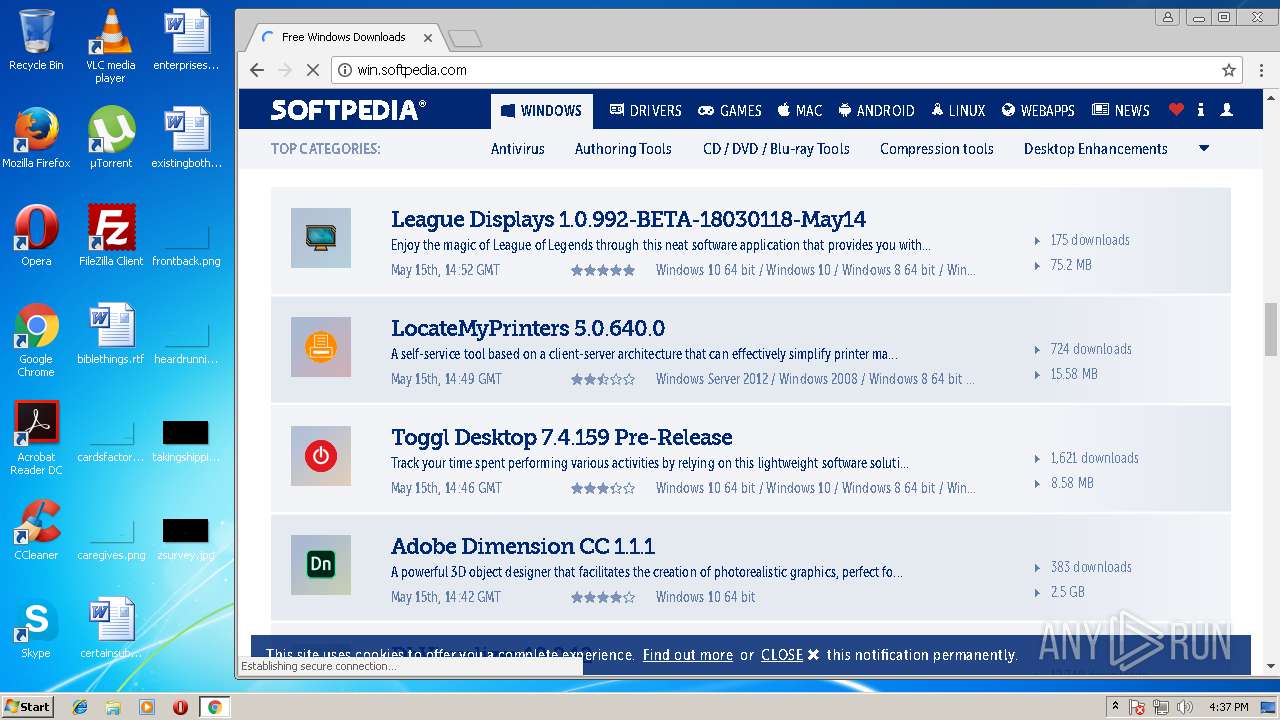Click the Toggl Desktop star rating
Viewport: 1280px width, 720px height.
tap(603, 488)
